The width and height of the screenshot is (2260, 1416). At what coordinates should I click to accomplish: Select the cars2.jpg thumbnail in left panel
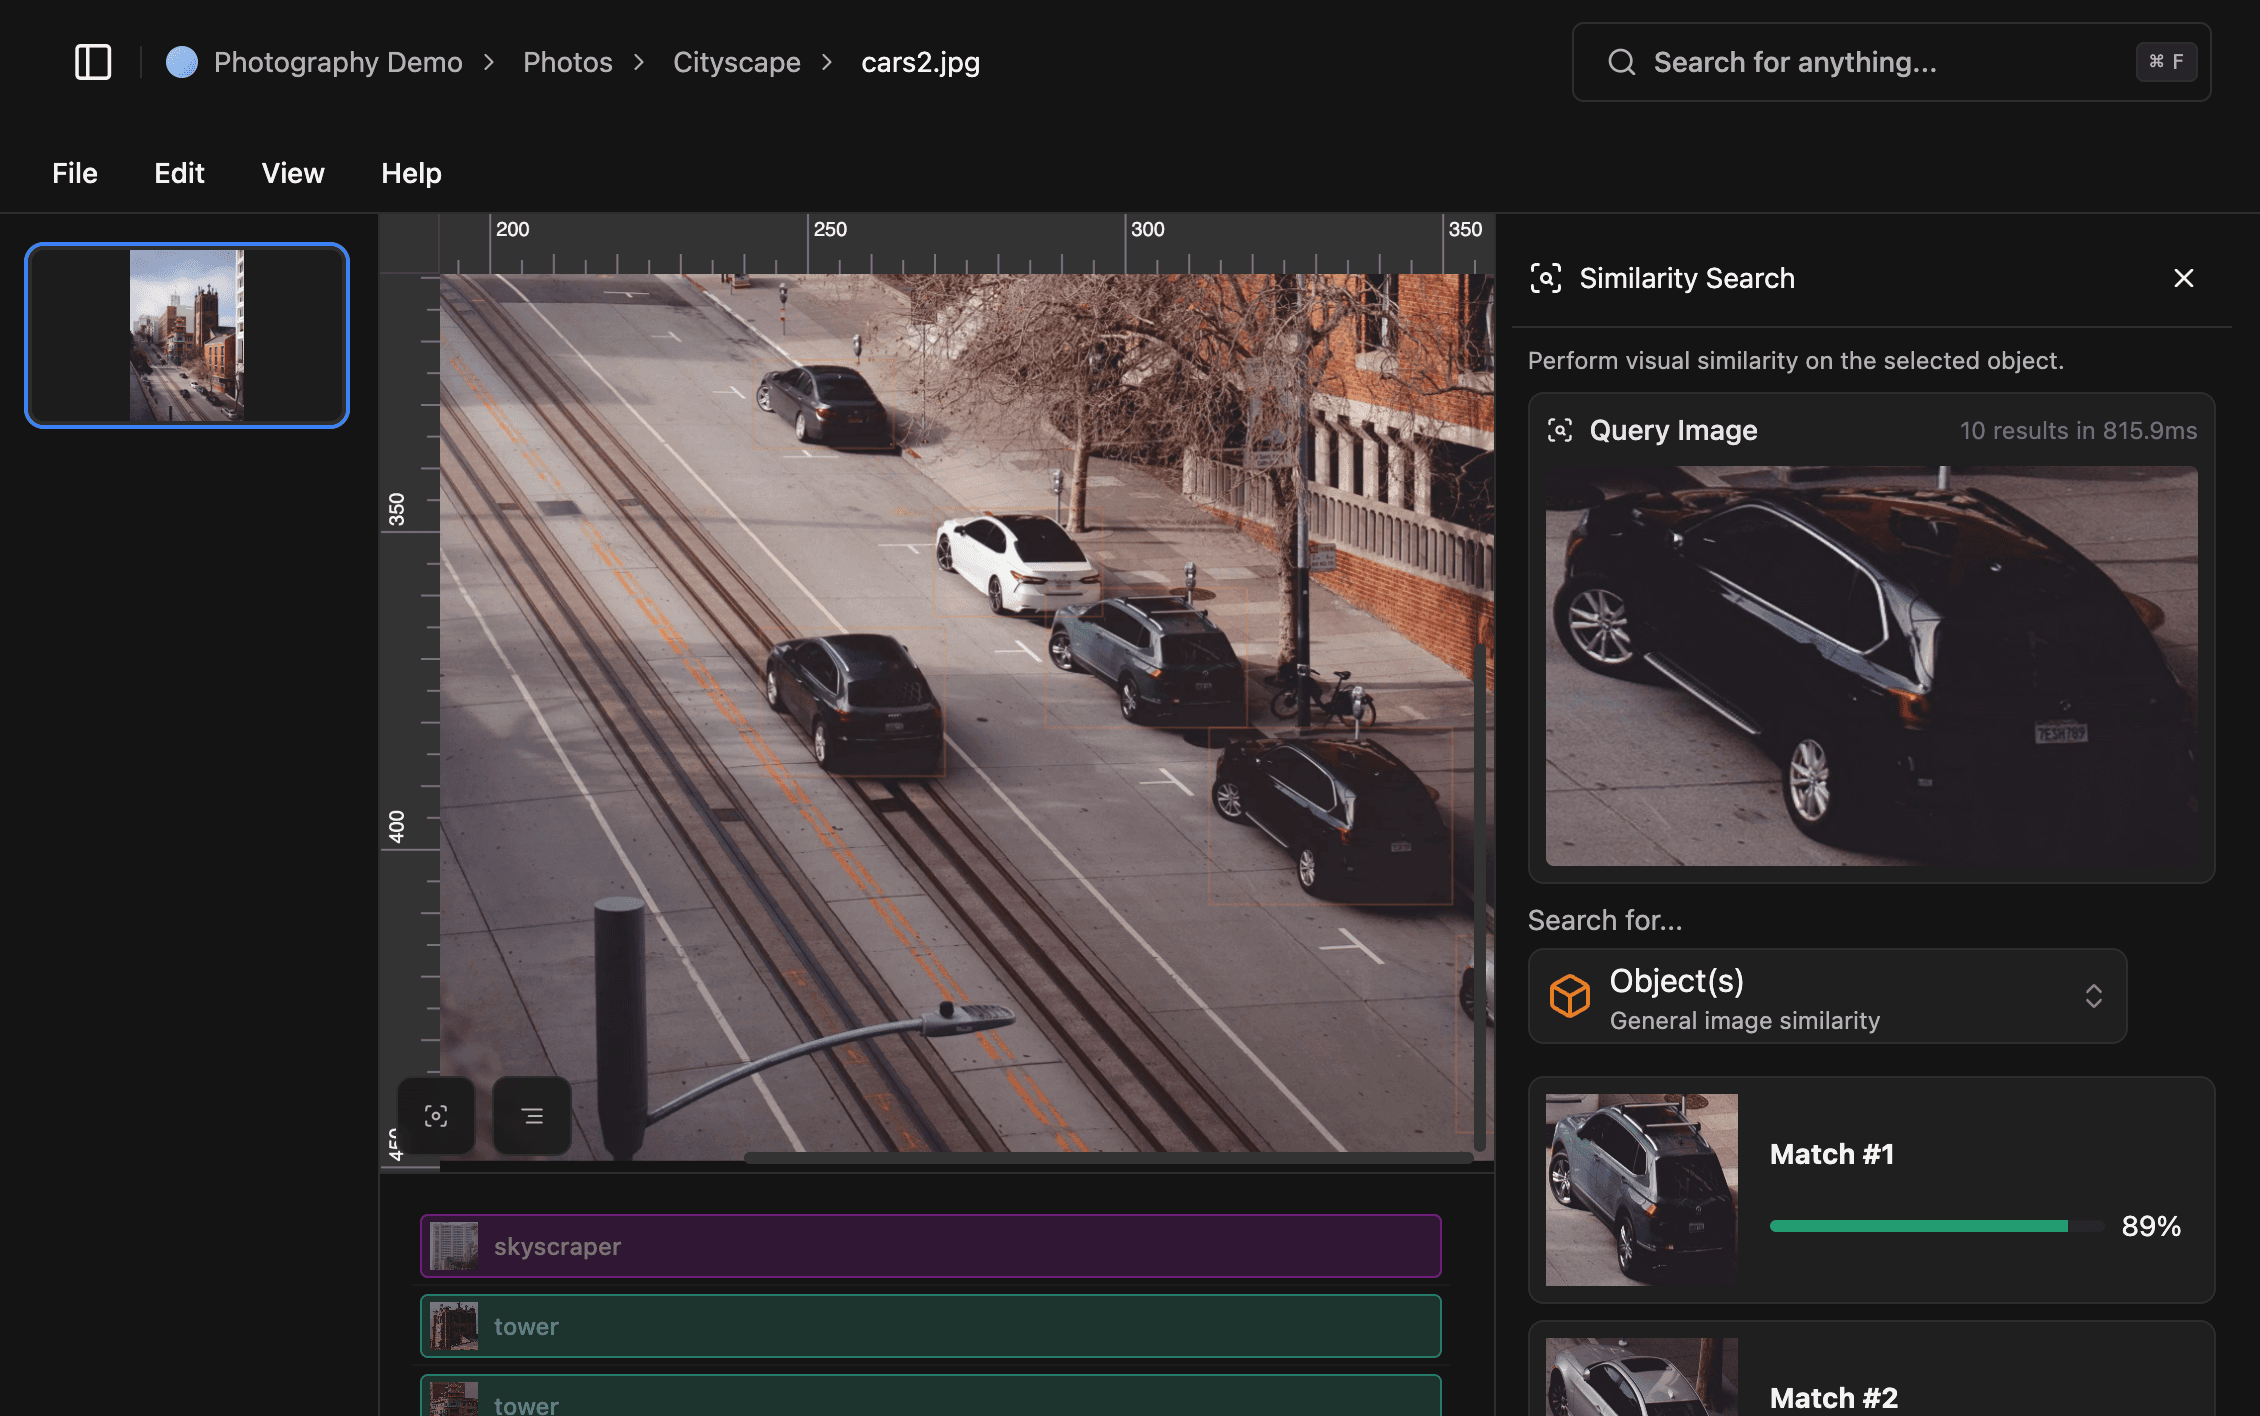pos(187,335)
